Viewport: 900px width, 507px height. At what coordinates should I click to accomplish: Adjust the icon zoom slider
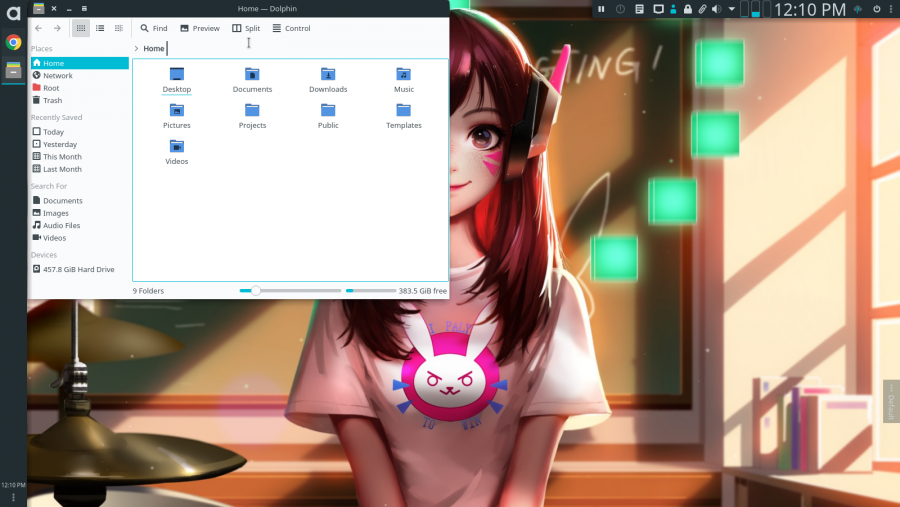[290, 291]
